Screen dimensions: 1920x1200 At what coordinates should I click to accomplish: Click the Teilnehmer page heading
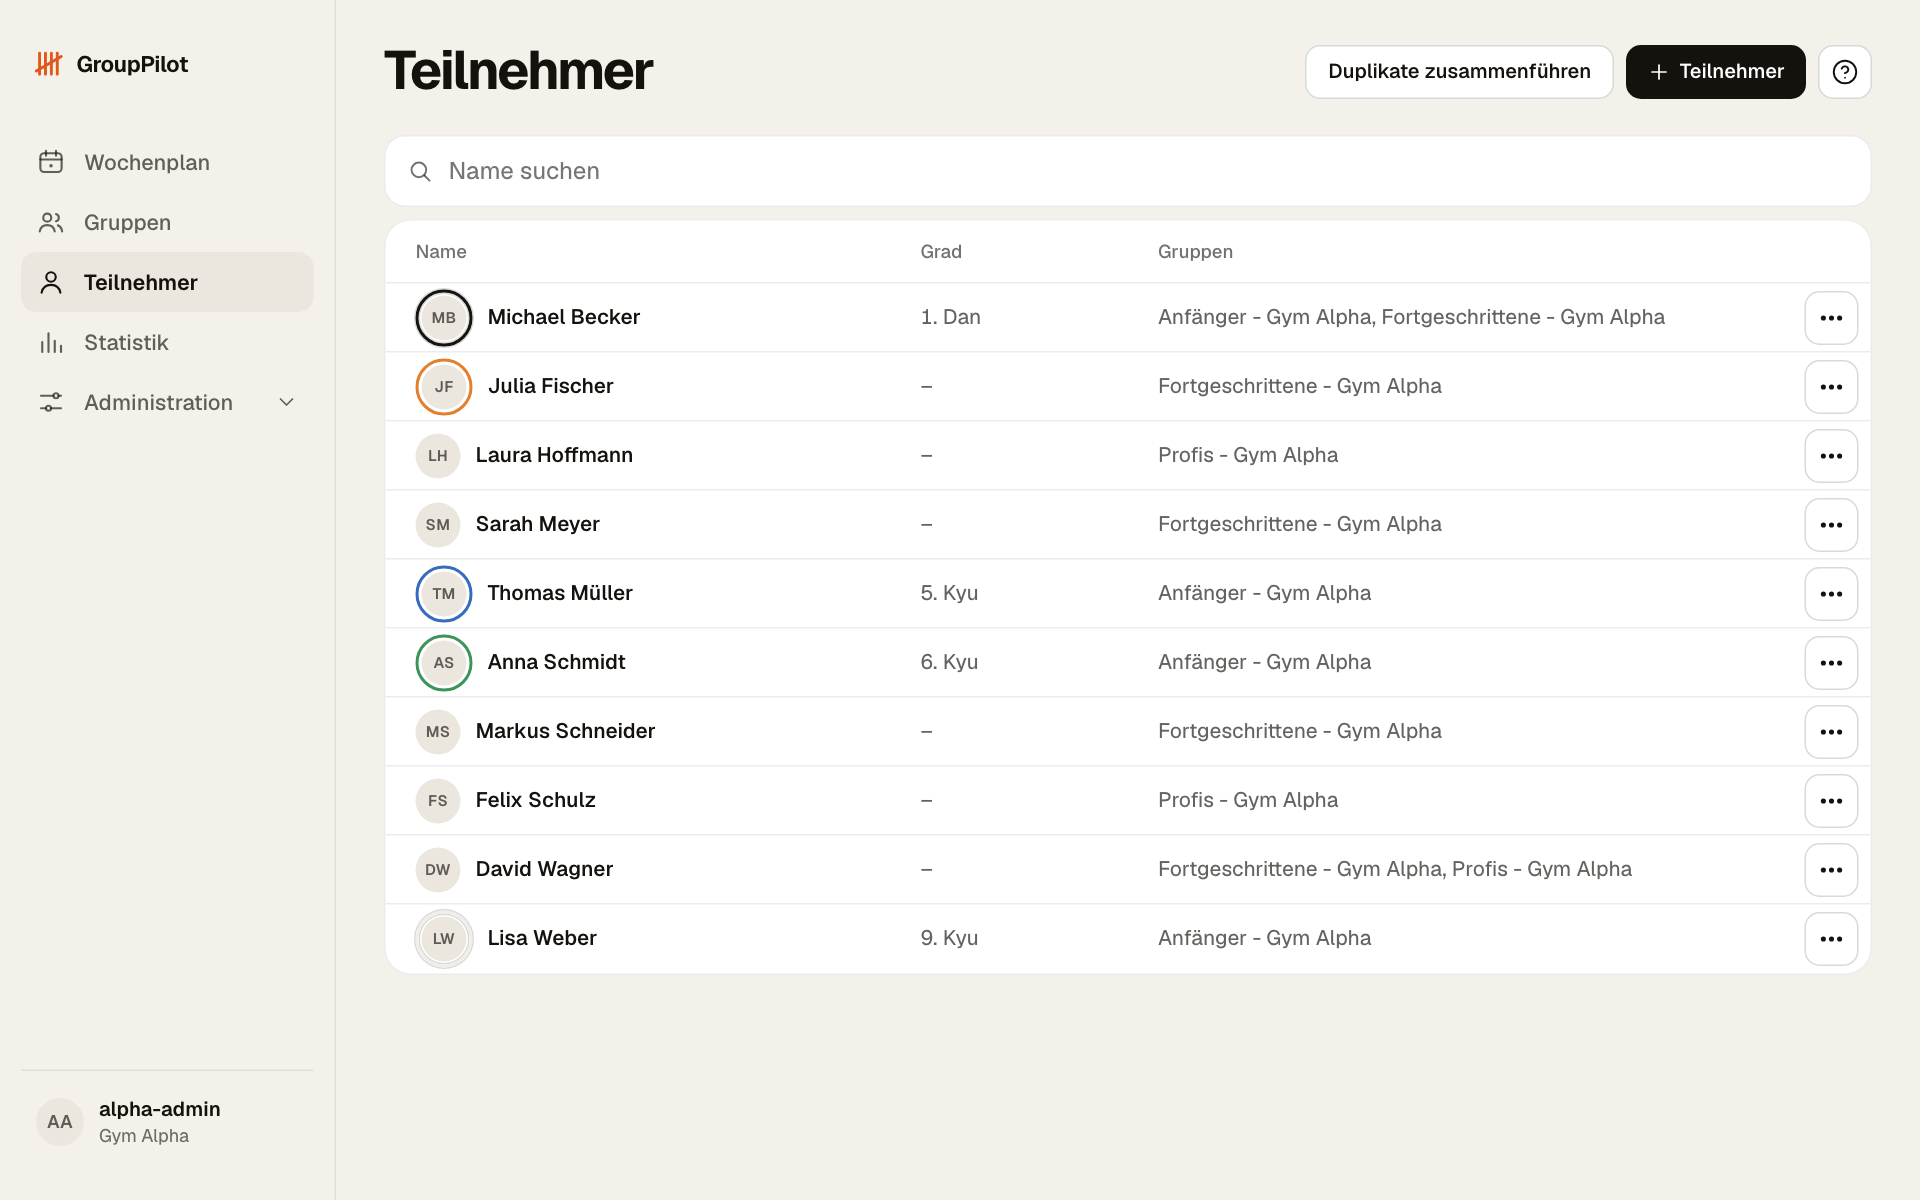point(518,71)
